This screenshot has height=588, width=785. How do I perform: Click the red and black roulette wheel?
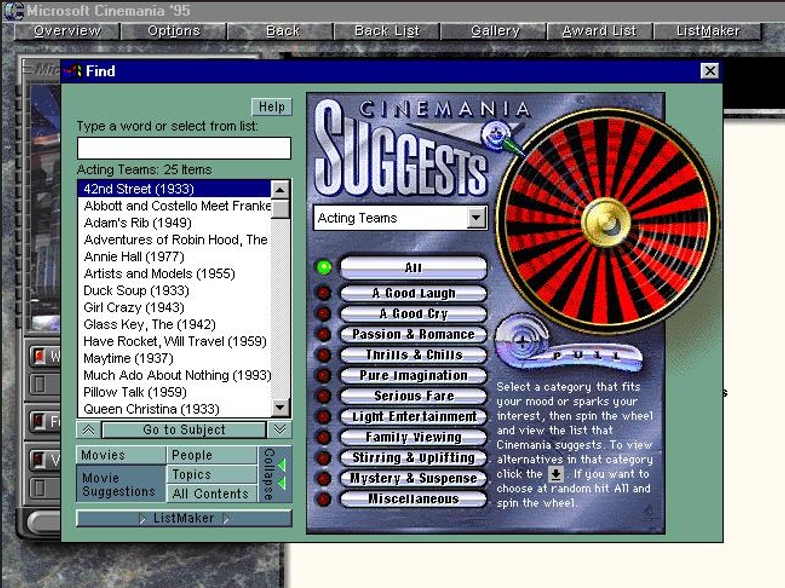click(x=607, y=221)
